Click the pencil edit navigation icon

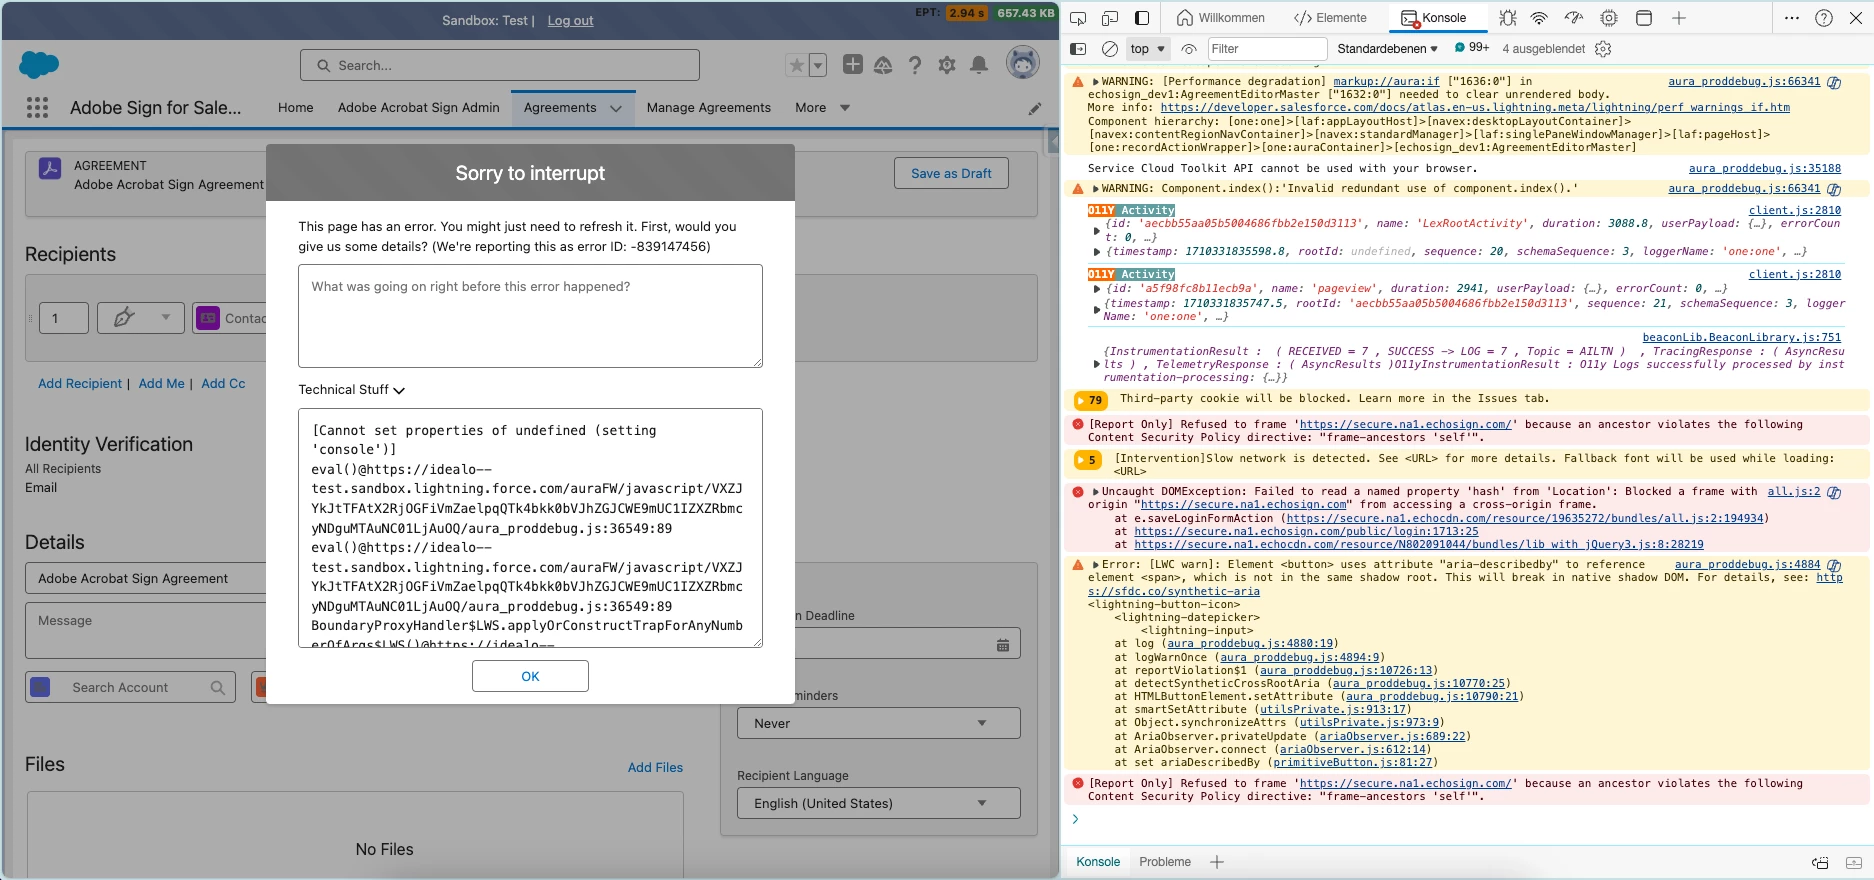[x=1035, y=109]
